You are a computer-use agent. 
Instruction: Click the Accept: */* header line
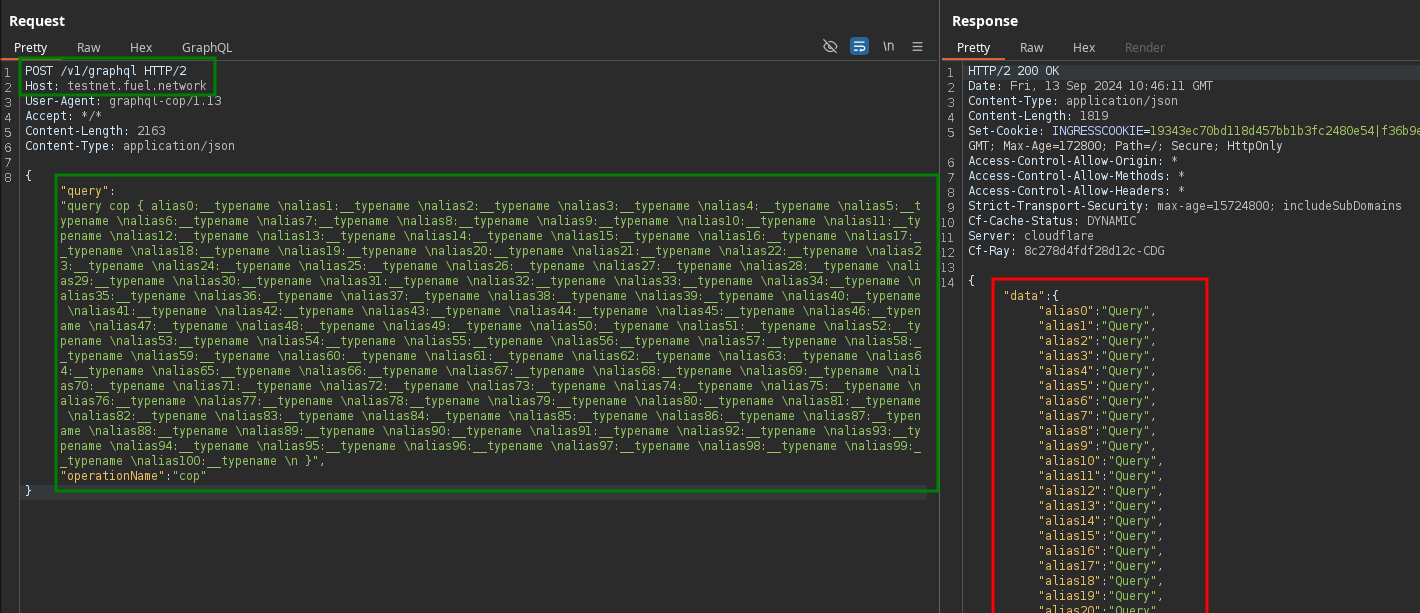[63, 116]
